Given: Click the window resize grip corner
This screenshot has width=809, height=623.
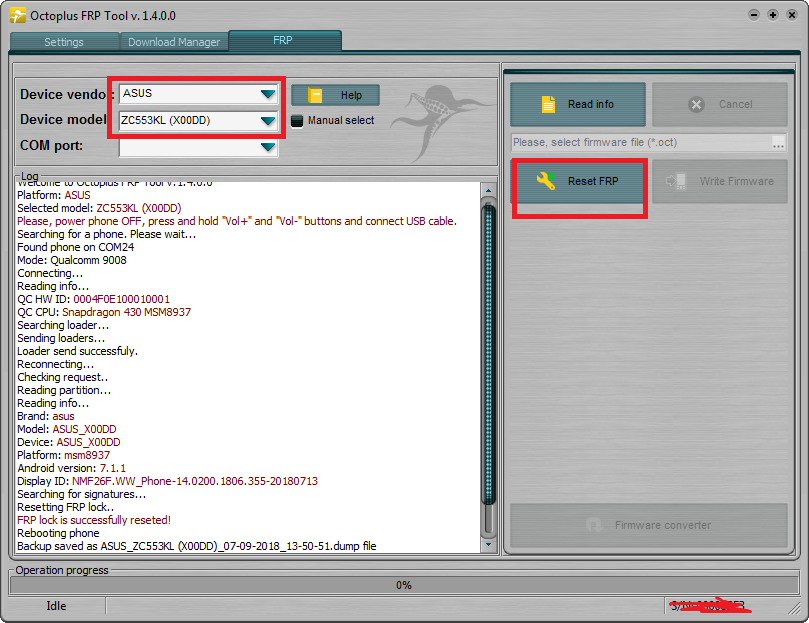Looking at the screenshot, I should 794,609.
